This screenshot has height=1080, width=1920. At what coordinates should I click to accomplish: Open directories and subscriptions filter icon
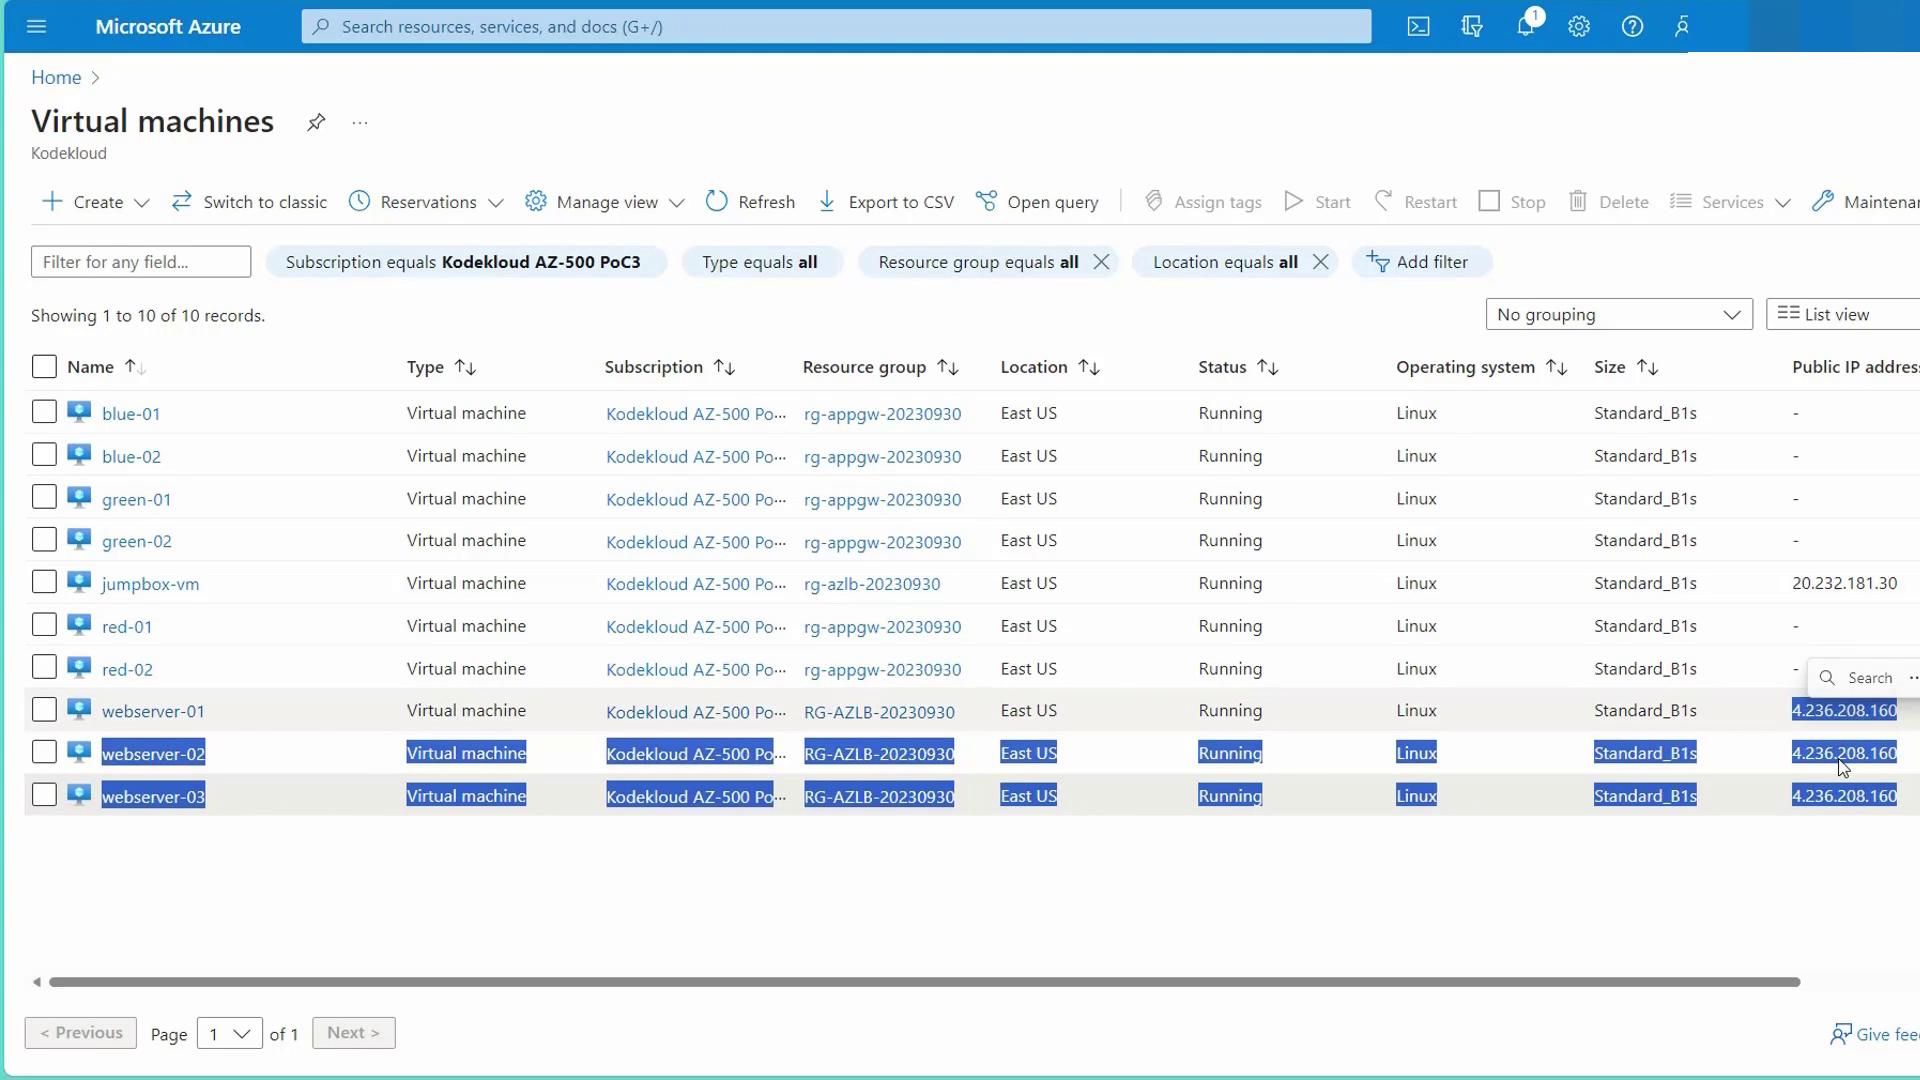point(1471,27)
